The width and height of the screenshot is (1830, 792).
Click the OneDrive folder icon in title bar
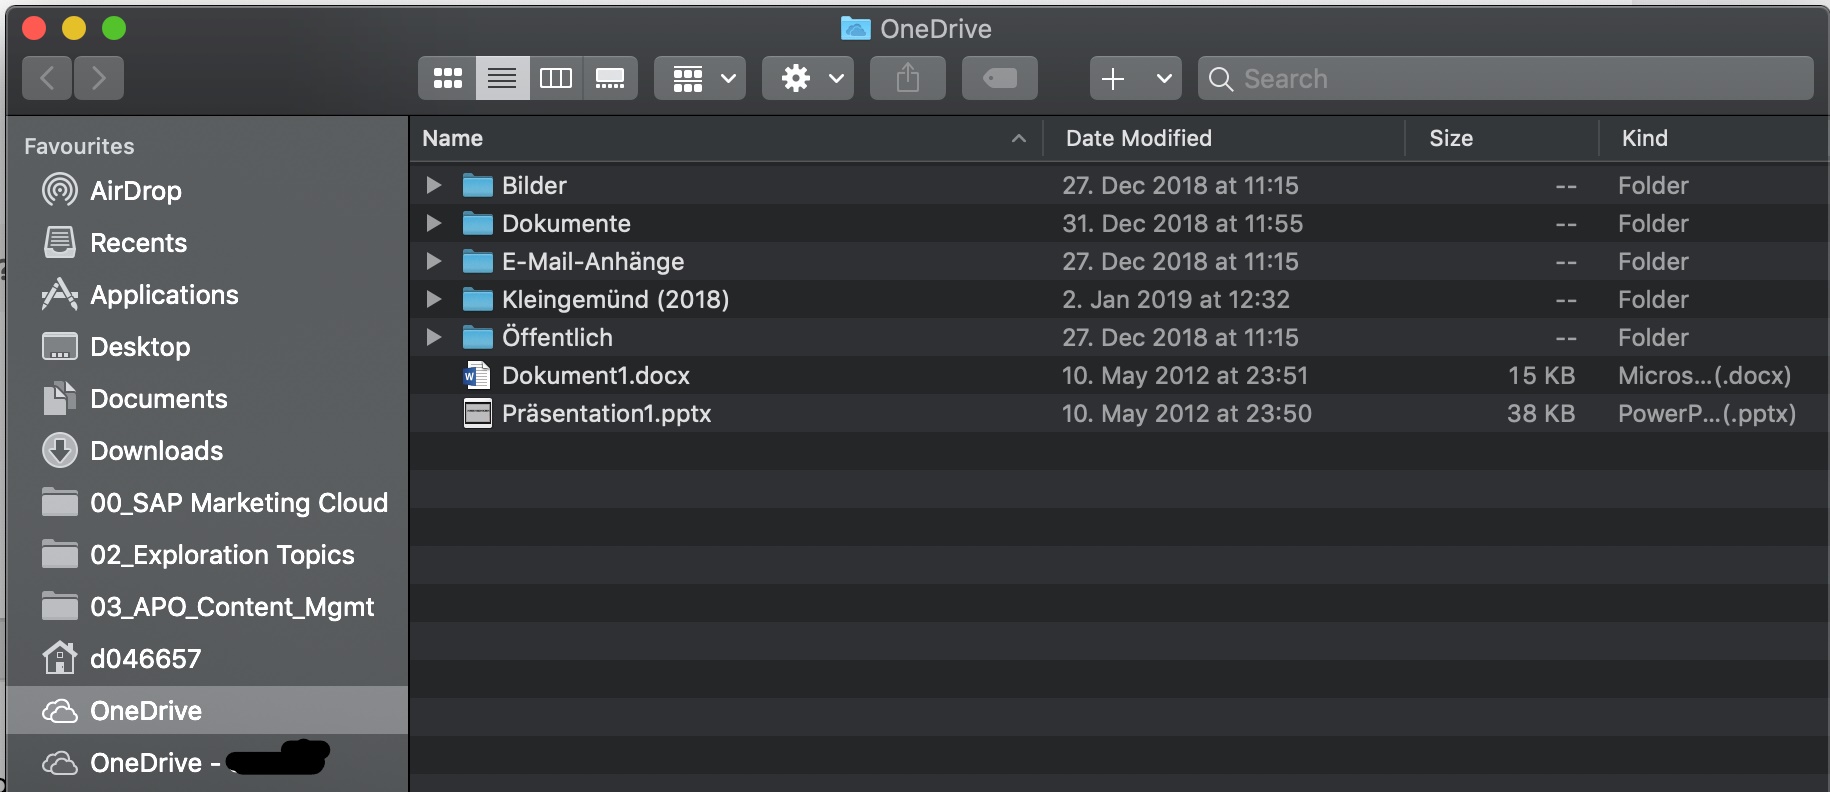tap(855, 28)
